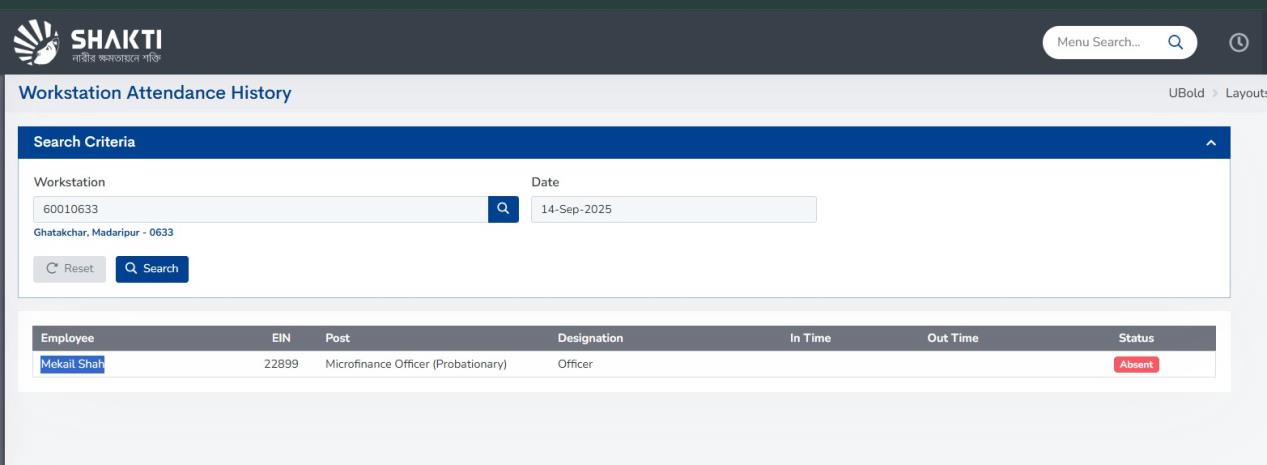
Task: Click the Status column header
Action: click(1136, 338)
